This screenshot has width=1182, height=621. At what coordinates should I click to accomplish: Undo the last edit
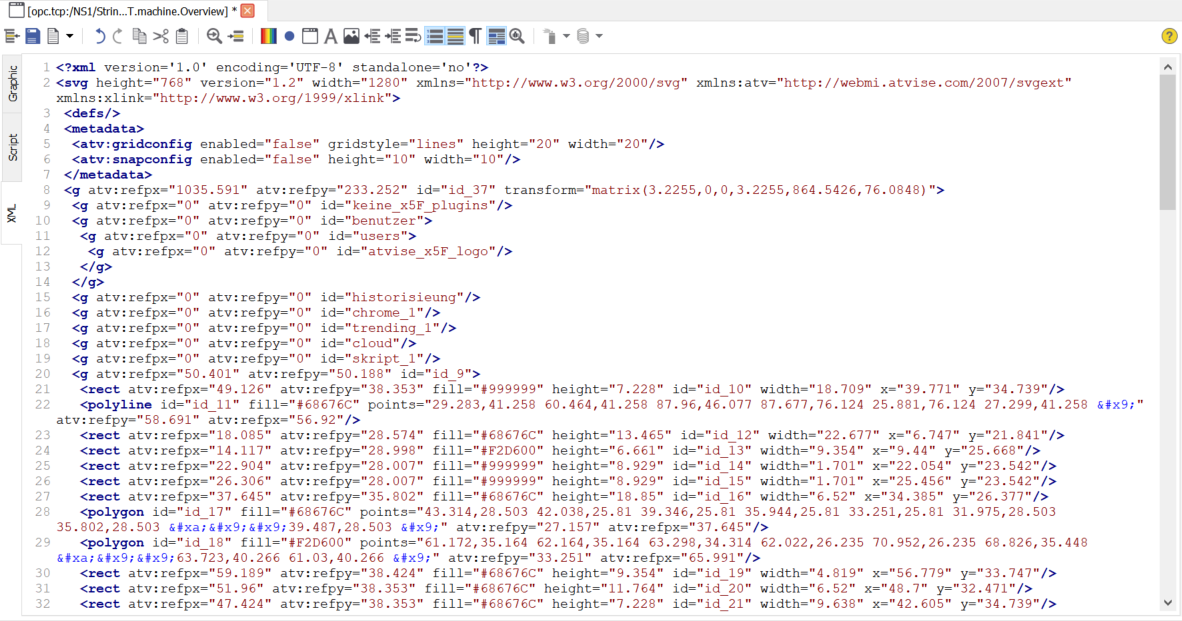point(99,36)
